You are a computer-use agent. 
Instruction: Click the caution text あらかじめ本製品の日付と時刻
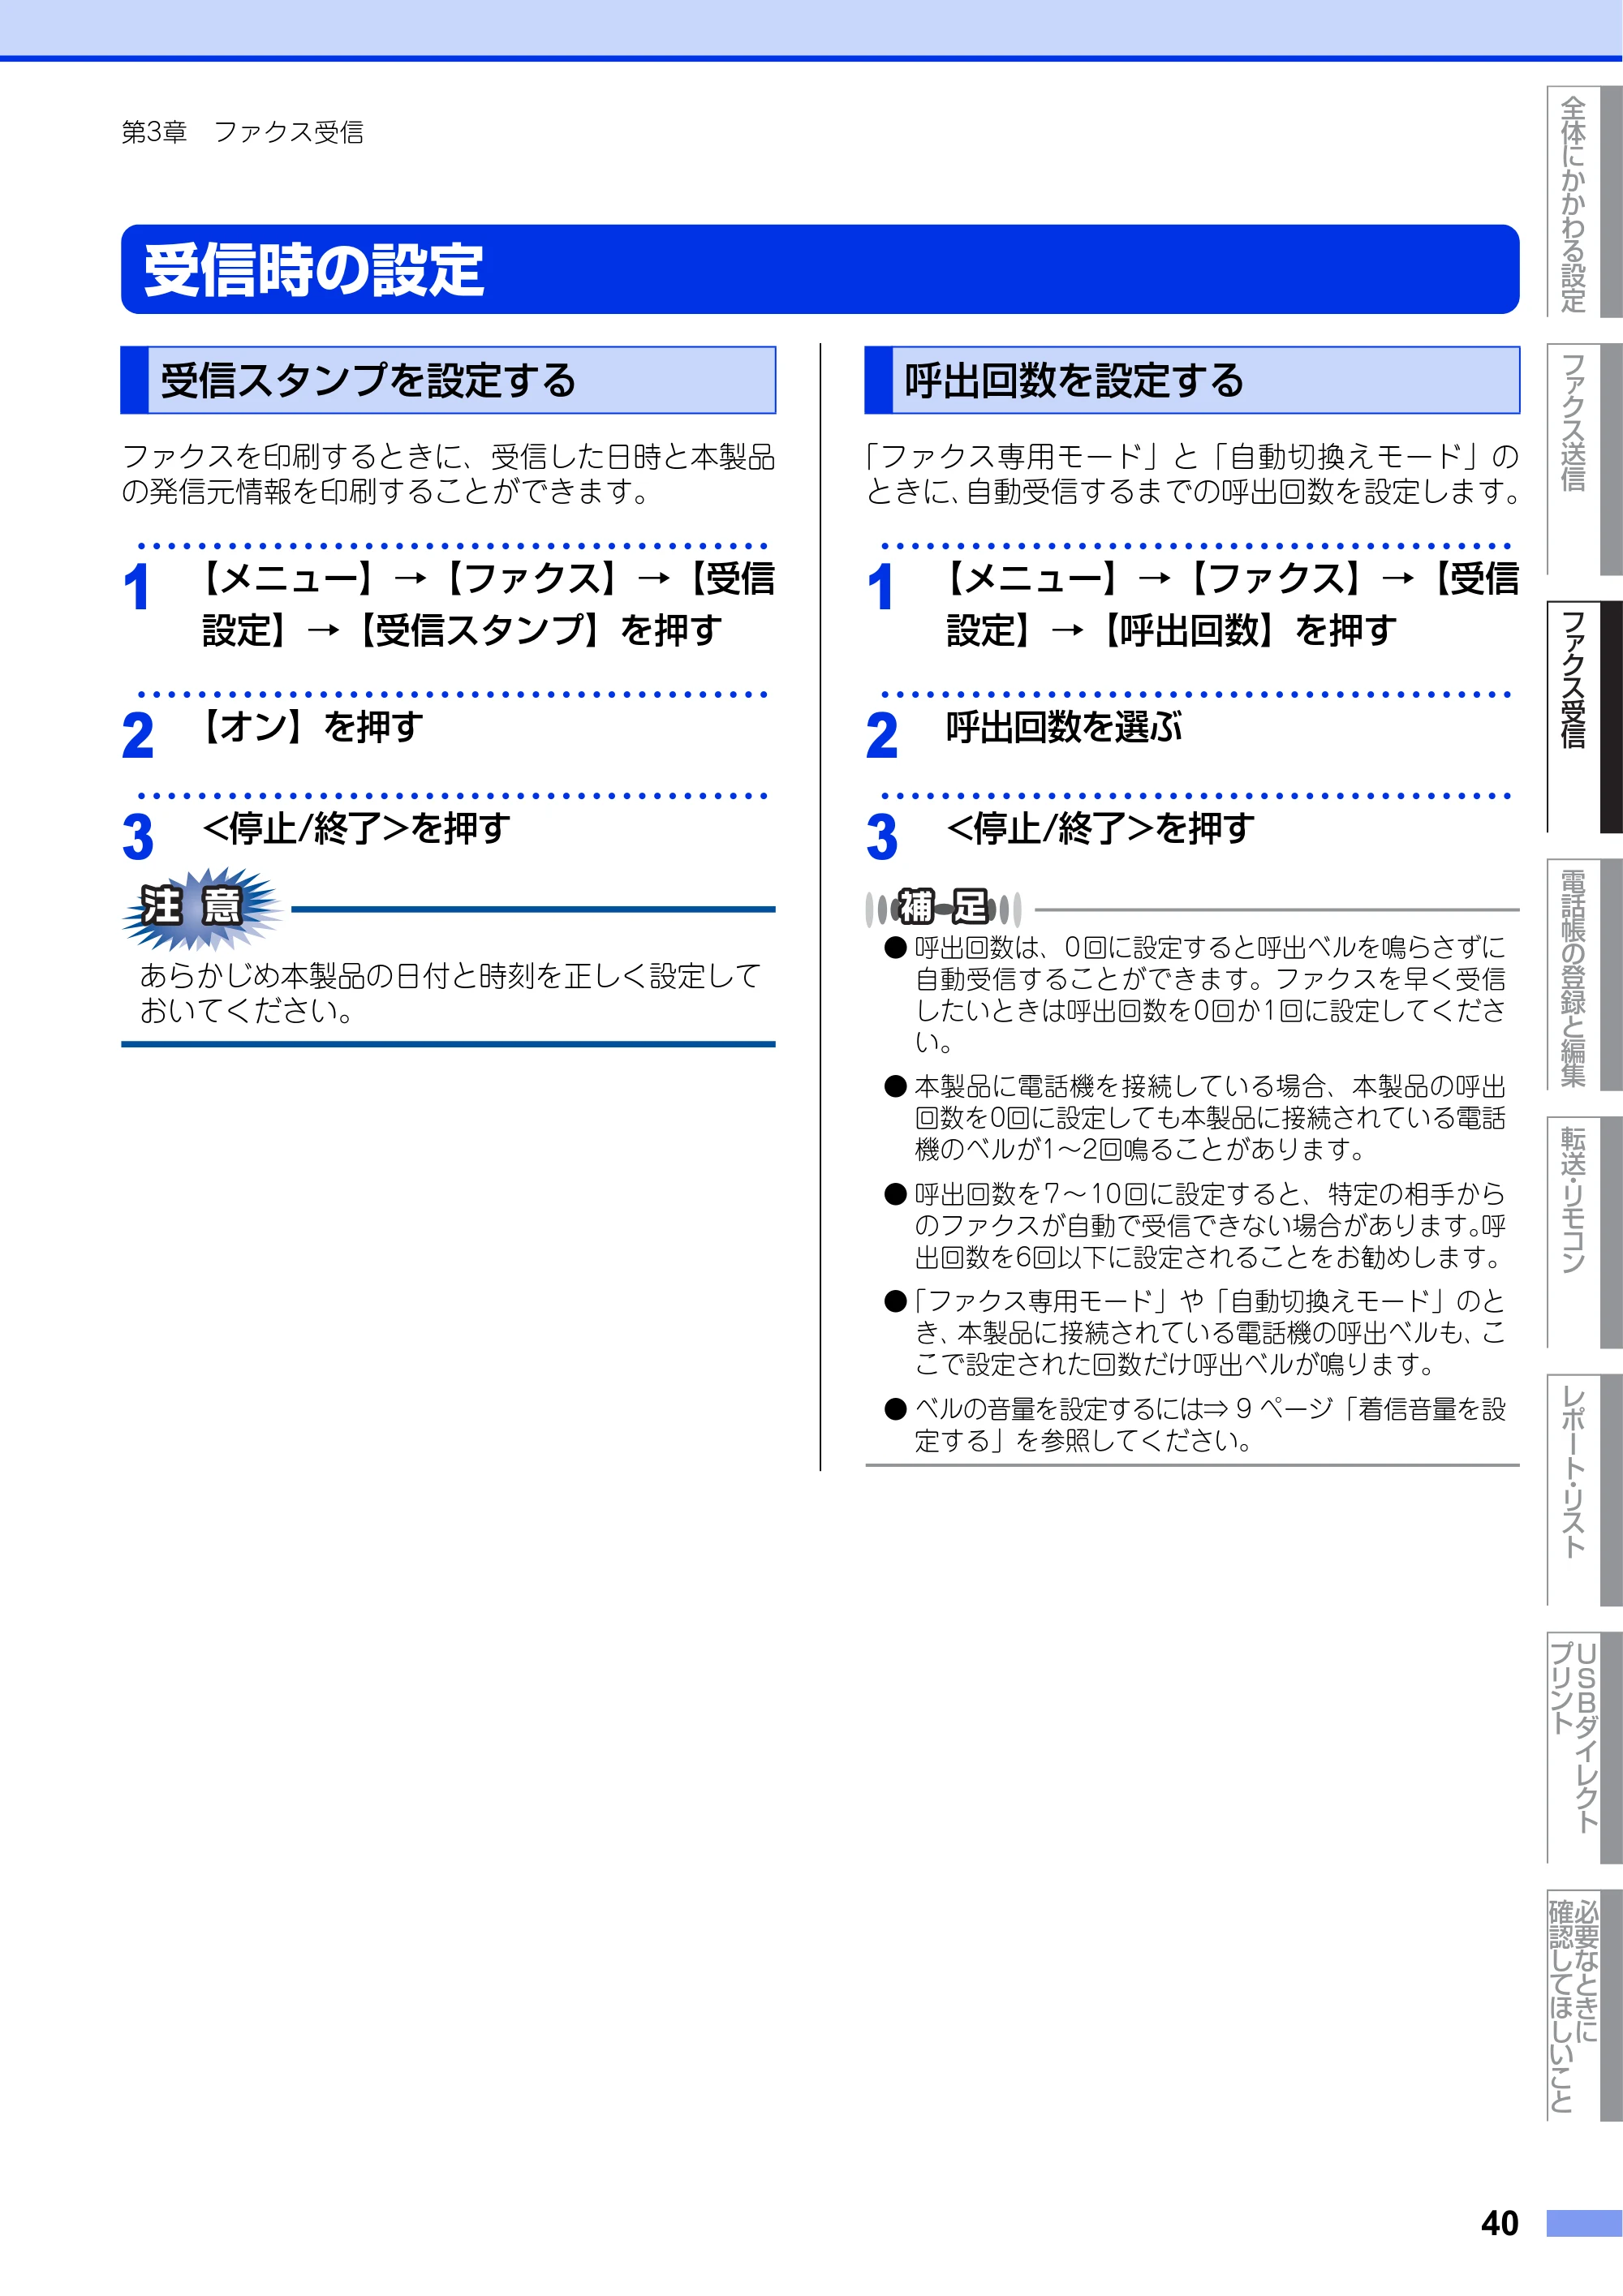(450, 993)
